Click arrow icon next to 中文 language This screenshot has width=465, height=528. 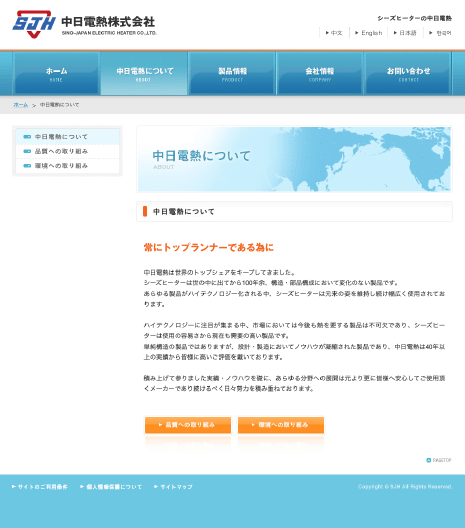point(327,33)
